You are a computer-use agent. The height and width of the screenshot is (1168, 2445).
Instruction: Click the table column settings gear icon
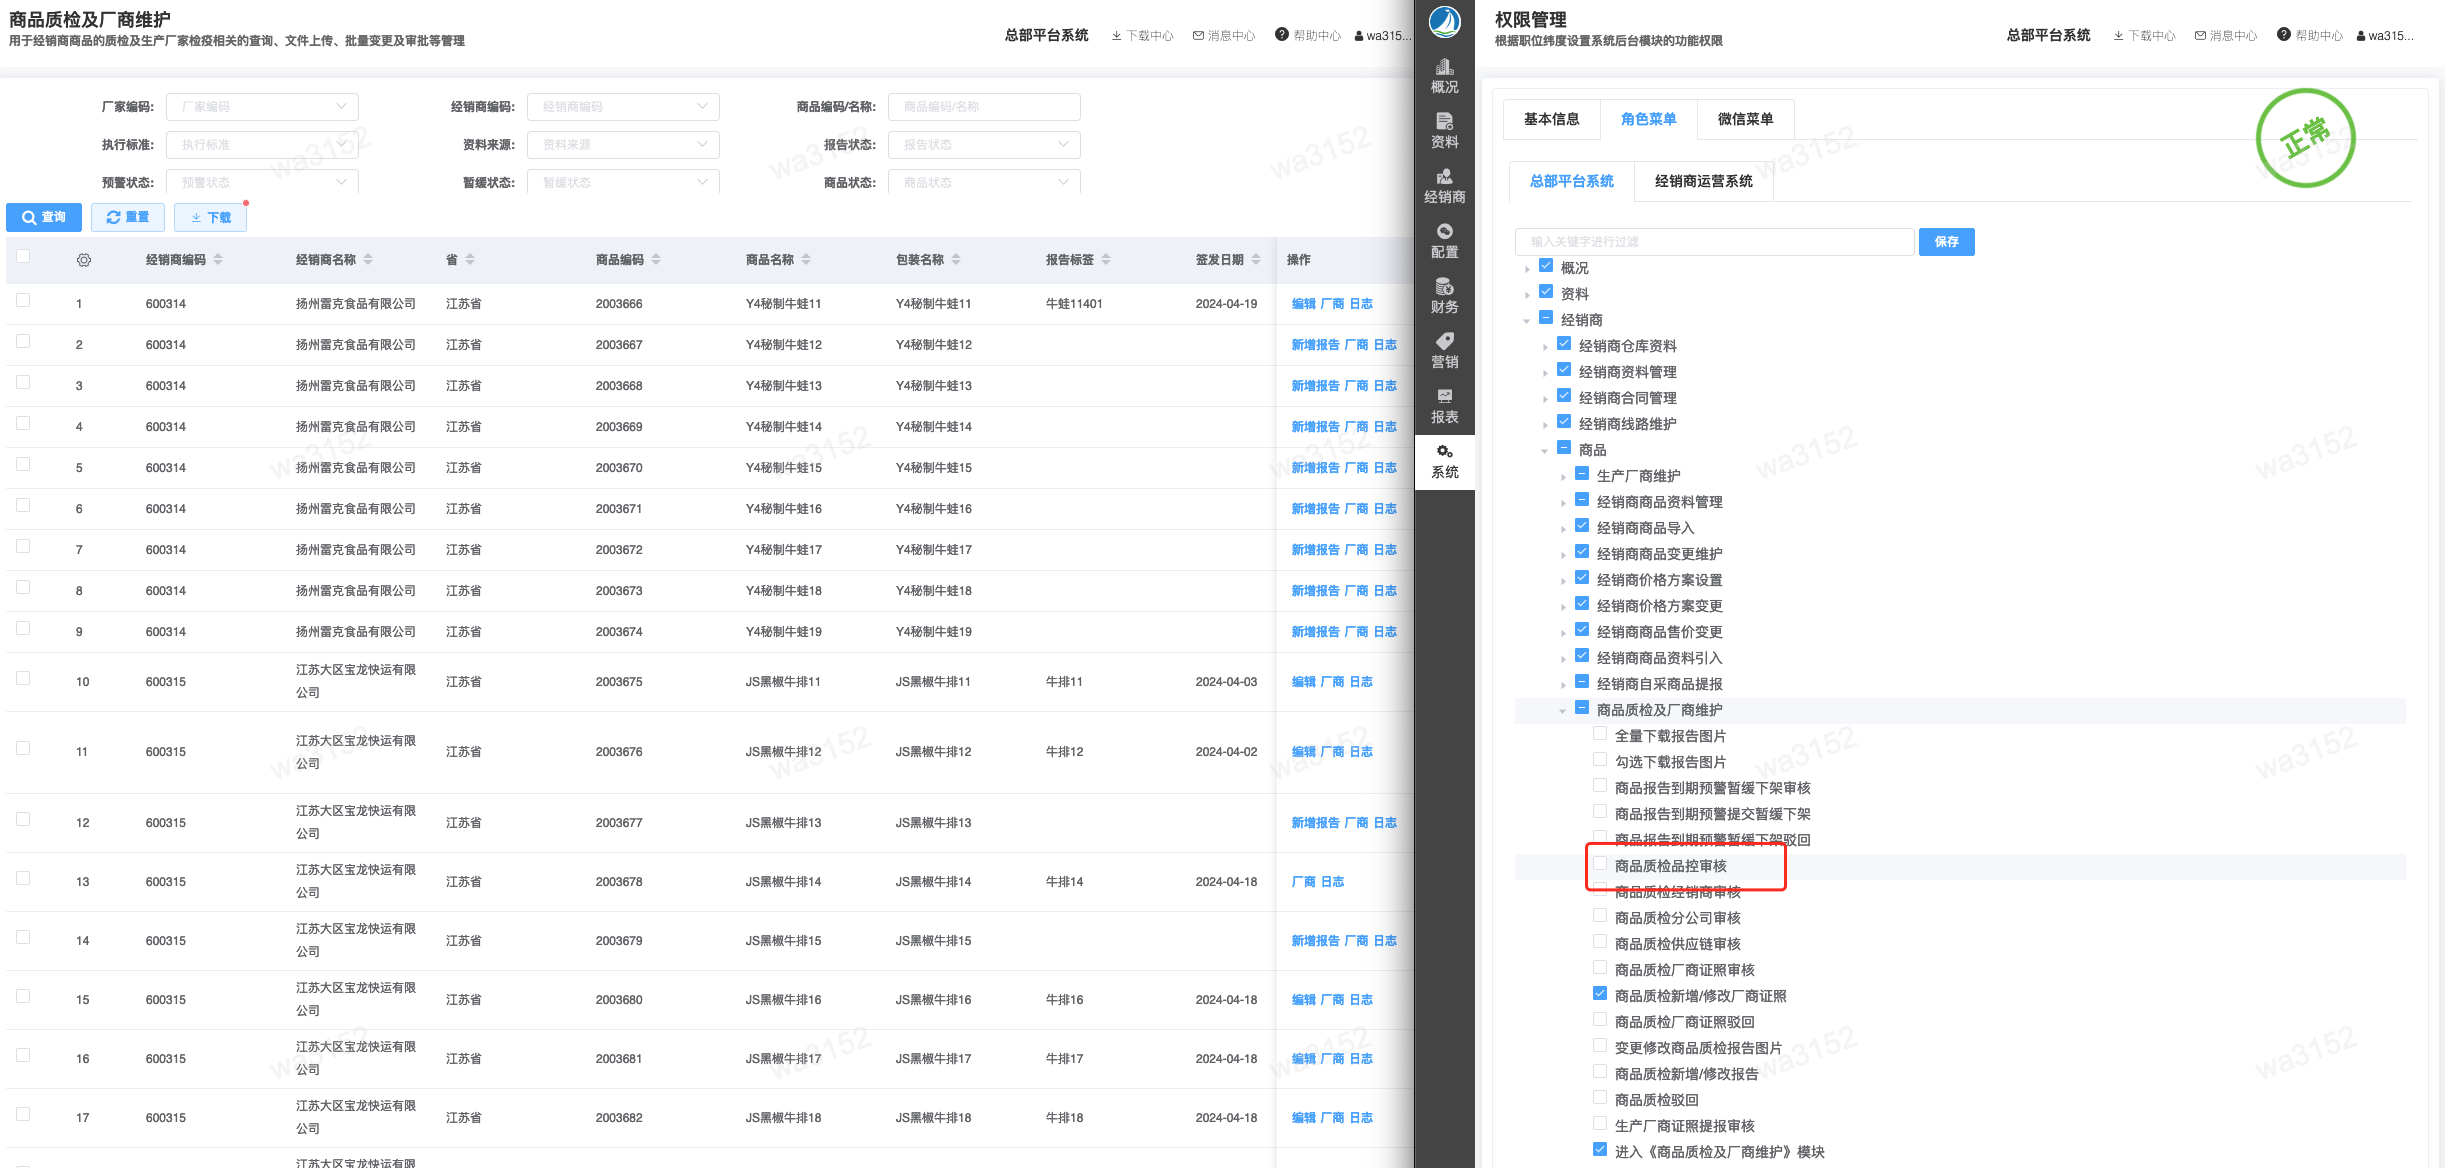(84, 260)
